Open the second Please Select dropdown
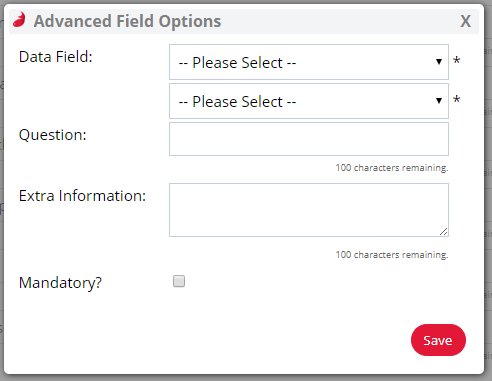Image resolution: width=492 pixels, height=381 pixels. [309, 101]
